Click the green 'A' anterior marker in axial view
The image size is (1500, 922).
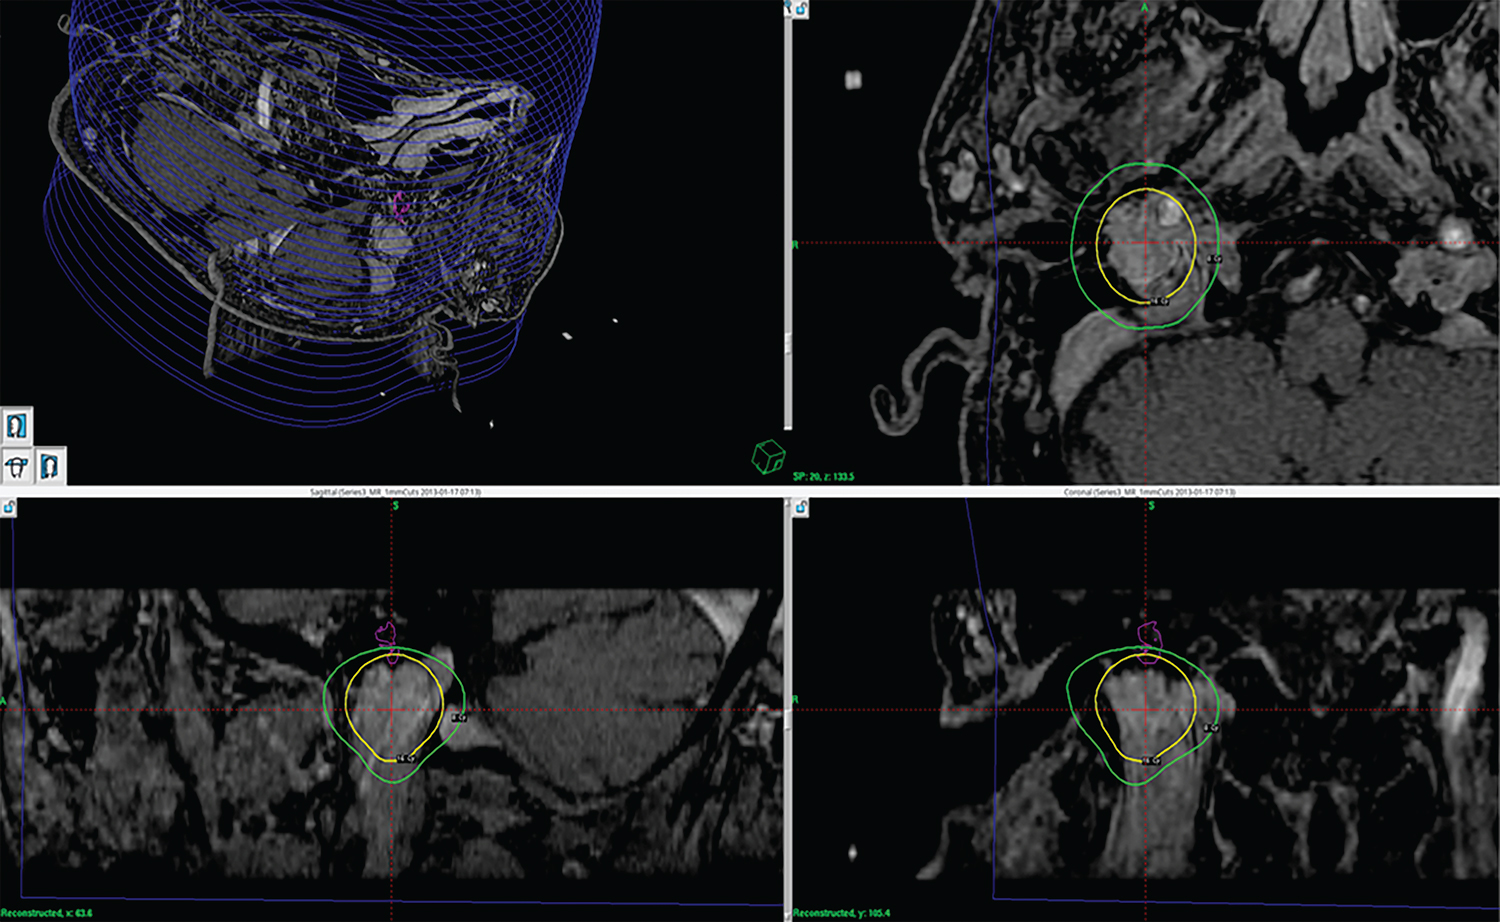click(x=1145, y=8)
